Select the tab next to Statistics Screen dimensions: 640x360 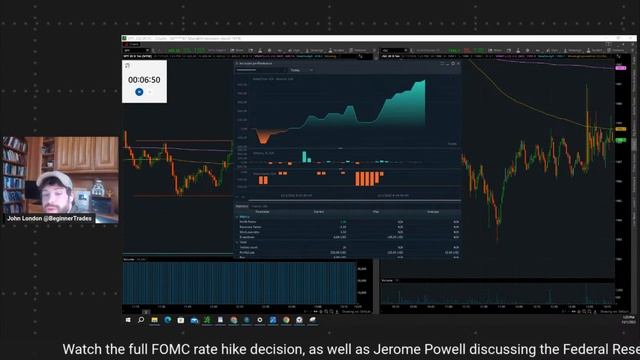click(259, 206)
